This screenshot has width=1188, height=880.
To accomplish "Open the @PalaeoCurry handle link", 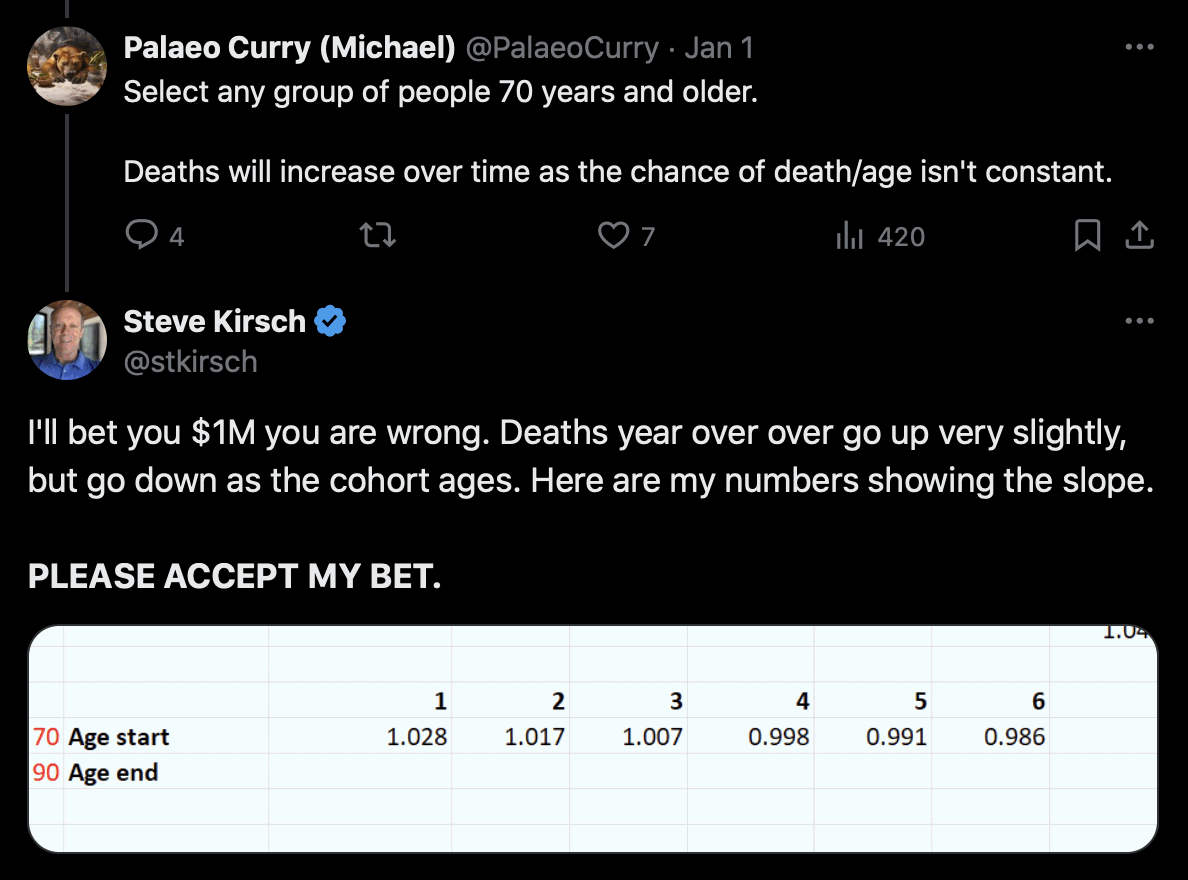I will [x=563, y=47].
